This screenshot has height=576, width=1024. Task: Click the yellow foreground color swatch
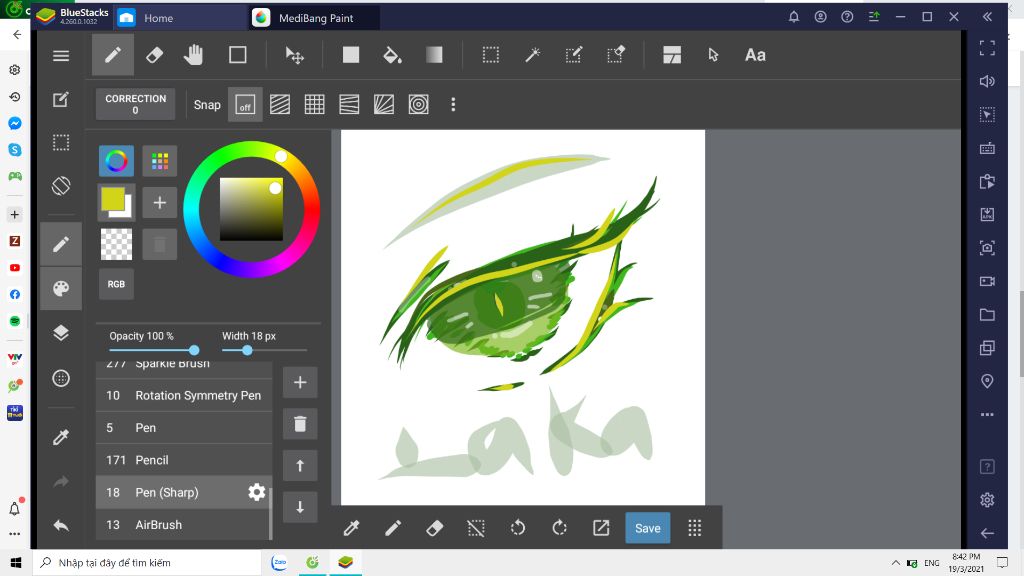[x=113, y=199]
